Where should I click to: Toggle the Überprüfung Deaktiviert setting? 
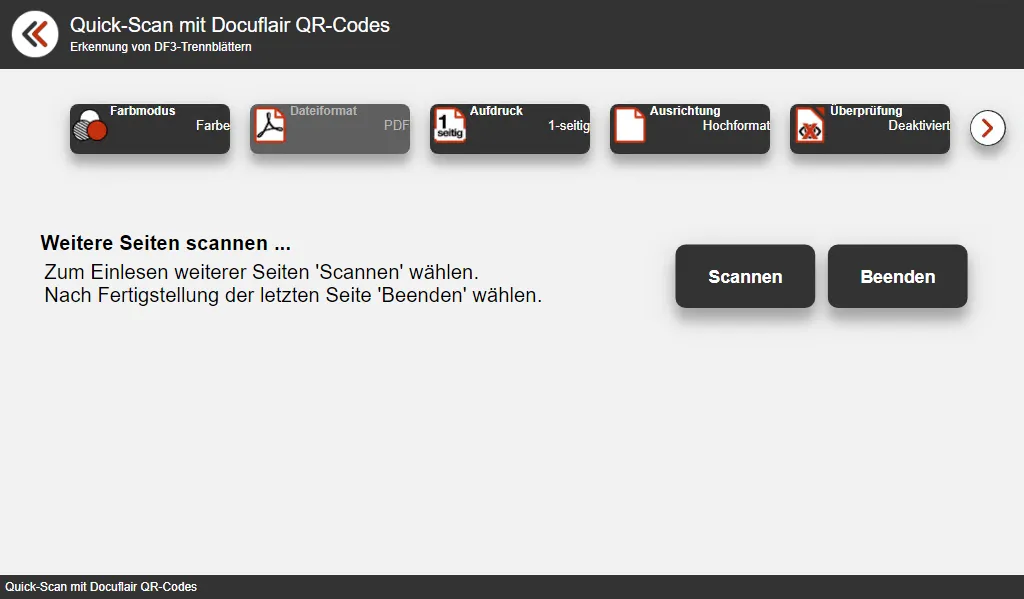tap(918, 126)
